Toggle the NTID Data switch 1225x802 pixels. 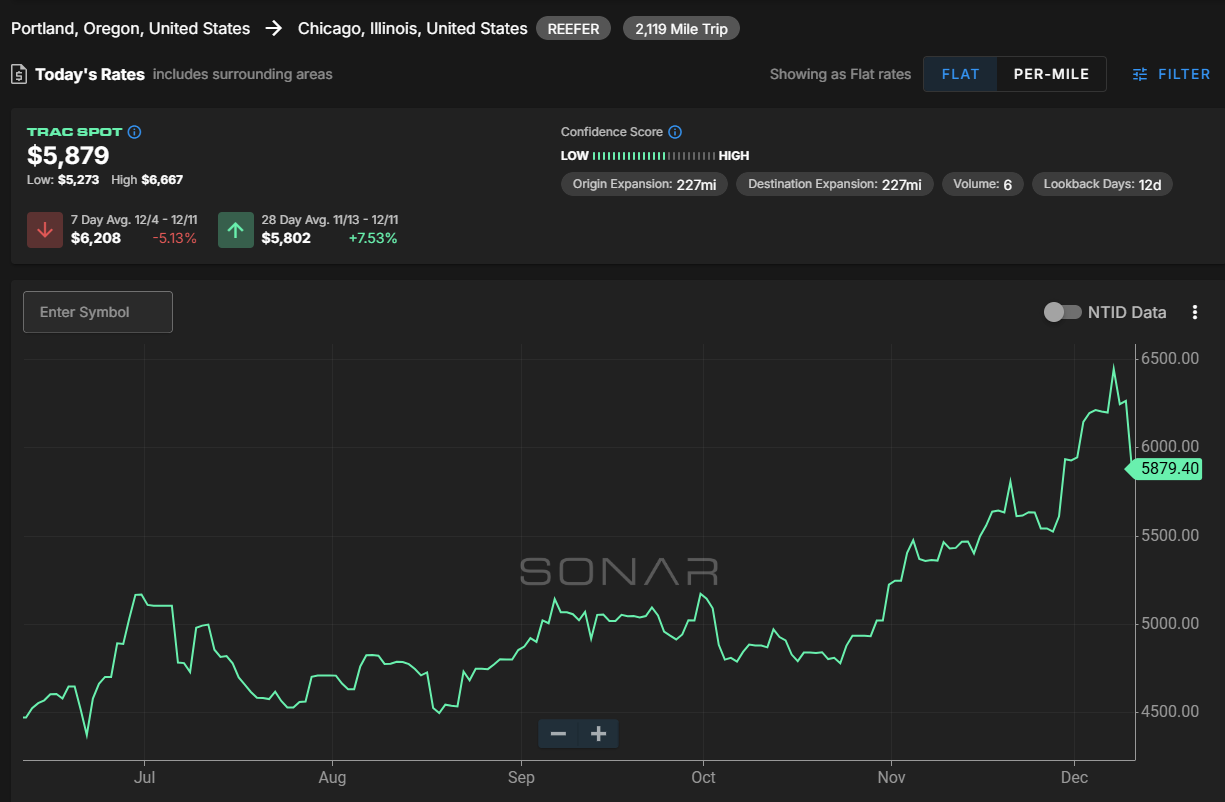click(1062, 312)
